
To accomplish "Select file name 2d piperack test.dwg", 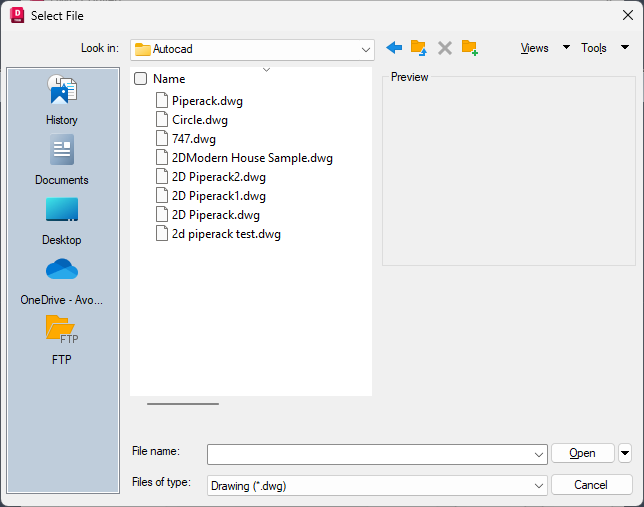I will pos(226,234).
